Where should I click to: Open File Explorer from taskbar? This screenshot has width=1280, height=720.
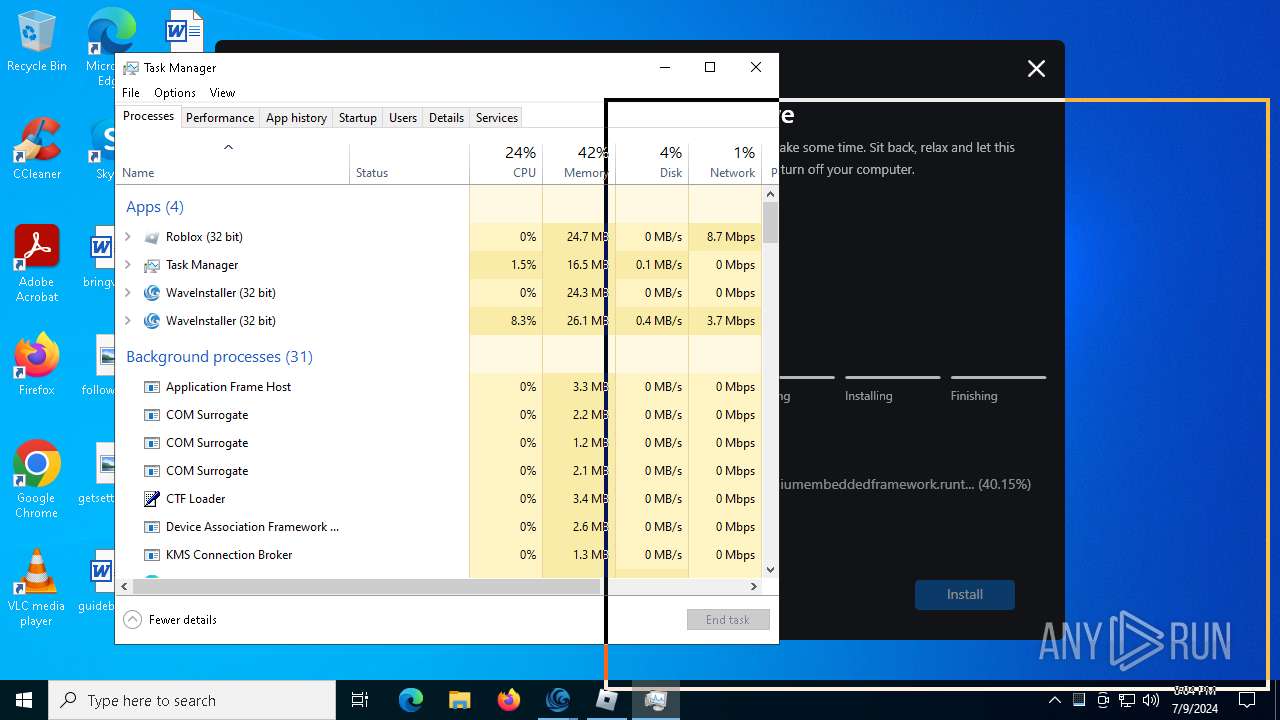459,700
